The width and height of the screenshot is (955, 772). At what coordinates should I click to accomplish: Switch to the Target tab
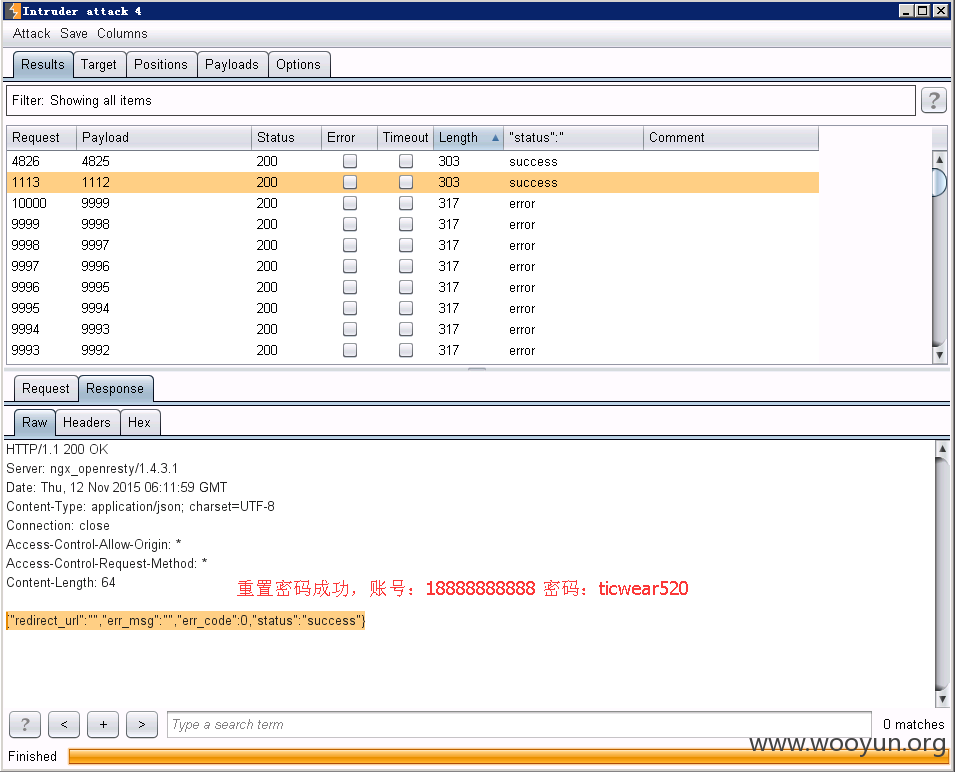[99, 65]
